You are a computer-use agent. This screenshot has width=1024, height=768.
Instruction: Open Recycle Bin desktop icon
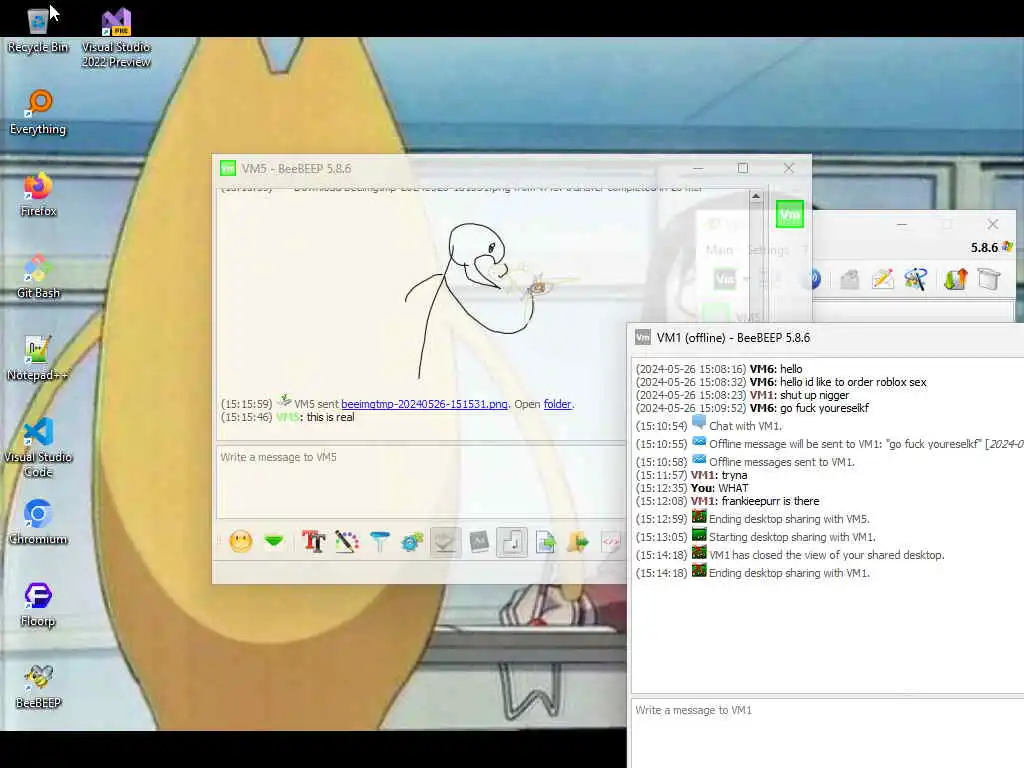(38, 30)
